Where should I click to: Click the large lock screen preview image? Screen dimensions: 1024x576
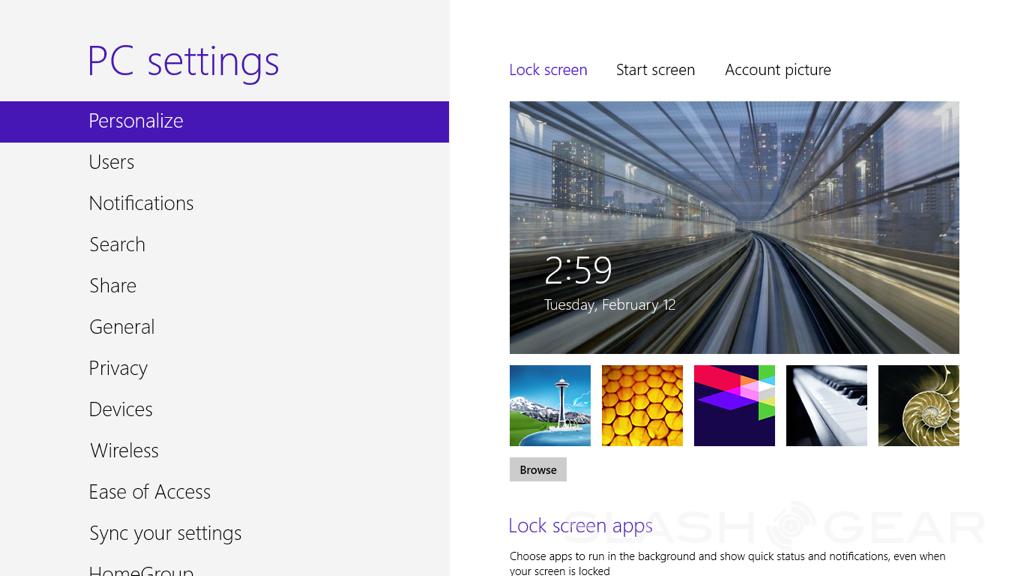734,227
